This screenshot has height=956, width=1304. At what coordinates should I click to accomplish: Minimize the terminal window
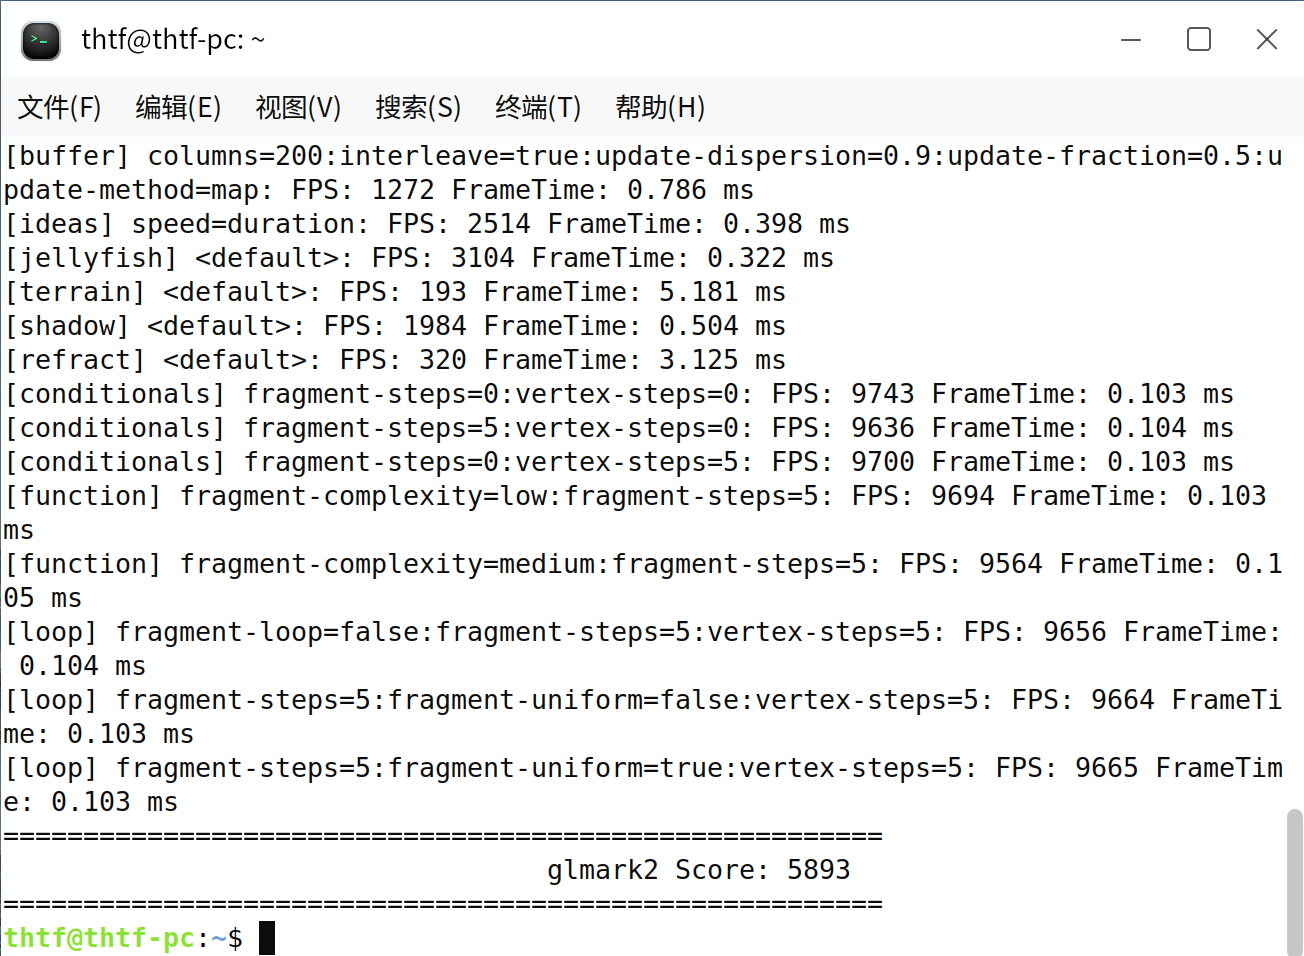point(1131,40)
